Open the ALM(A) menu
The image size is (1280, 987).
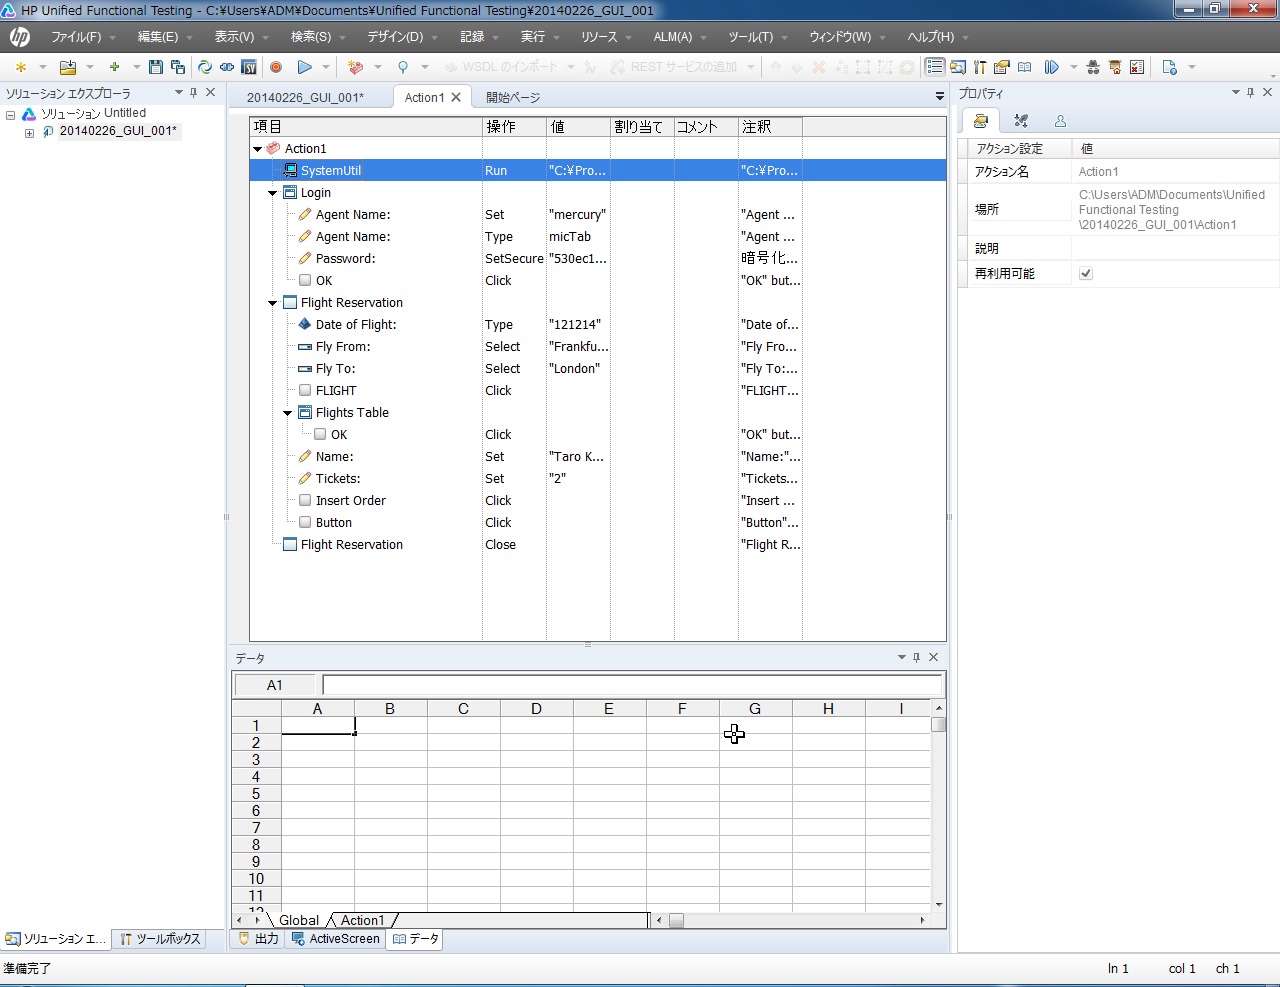(x=673, y=37)
